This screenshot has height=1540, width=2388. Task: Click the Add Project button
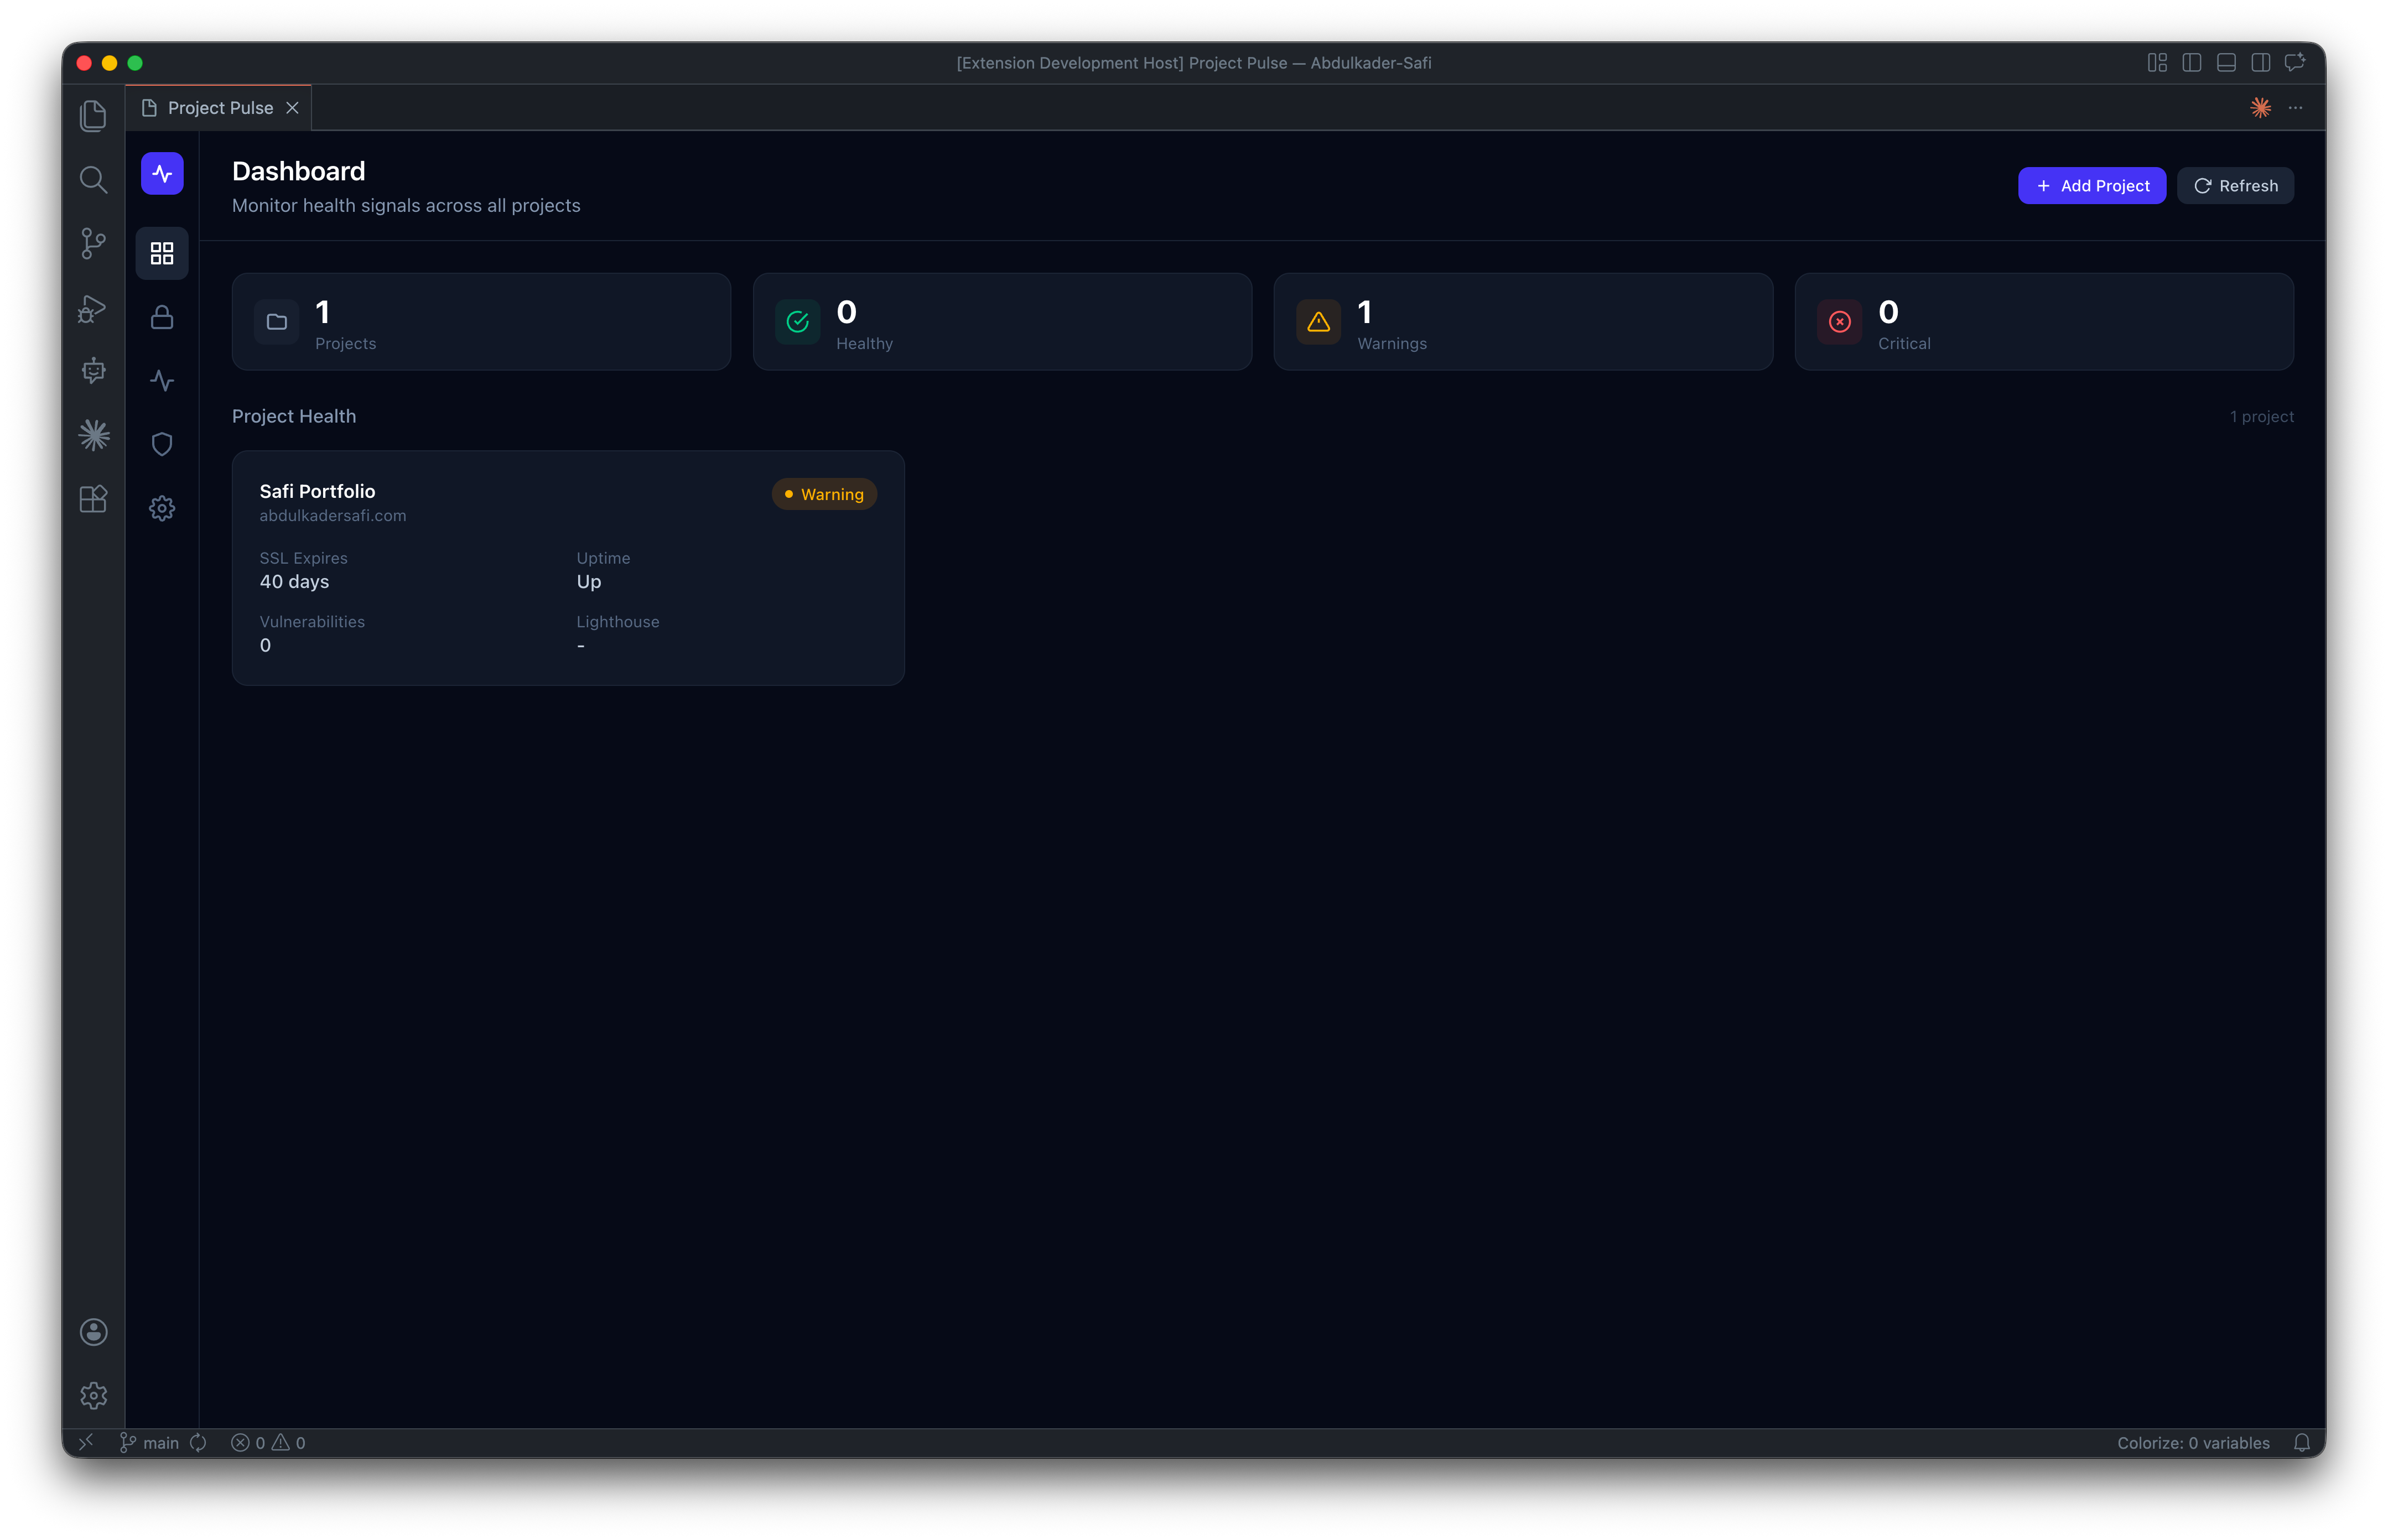tap(2091, 185)
